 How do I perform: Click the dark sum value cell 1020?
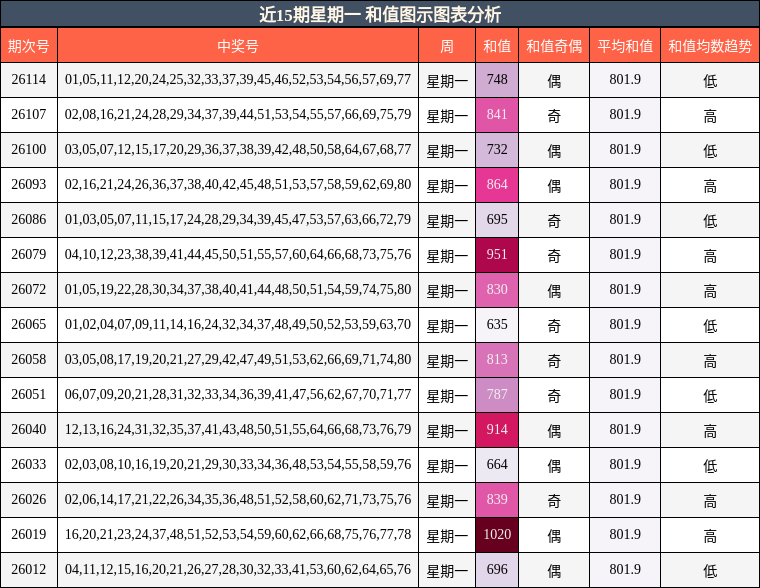497,535
